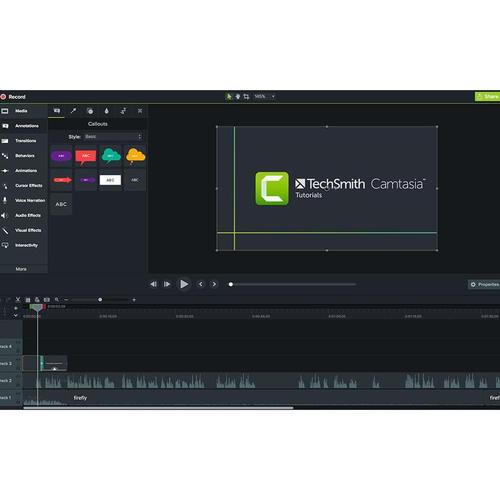The height and width of the screenshot is (500, 500).
Task: Click the playback progress slider handle
Action: 231,284
